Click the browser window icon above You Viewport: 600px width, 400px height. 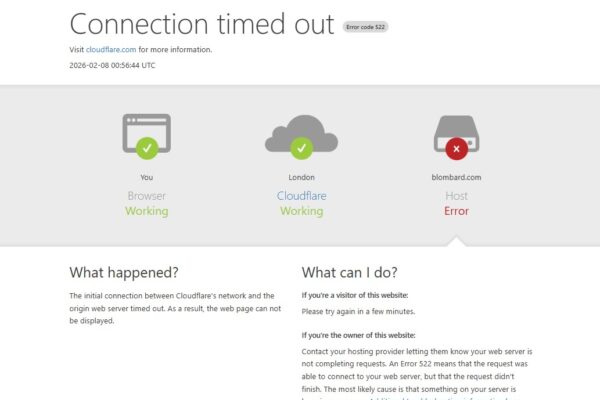[x=146, y=131]
